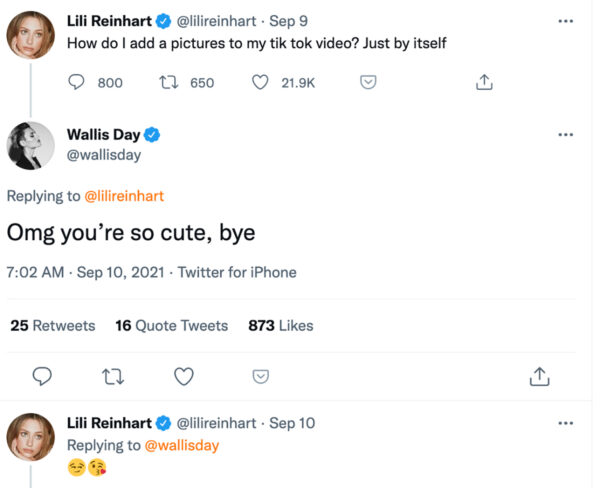The height and width of the screenshot is (488, 600).
Task: Show the 873 Likes list
Action: pos(281,325)
